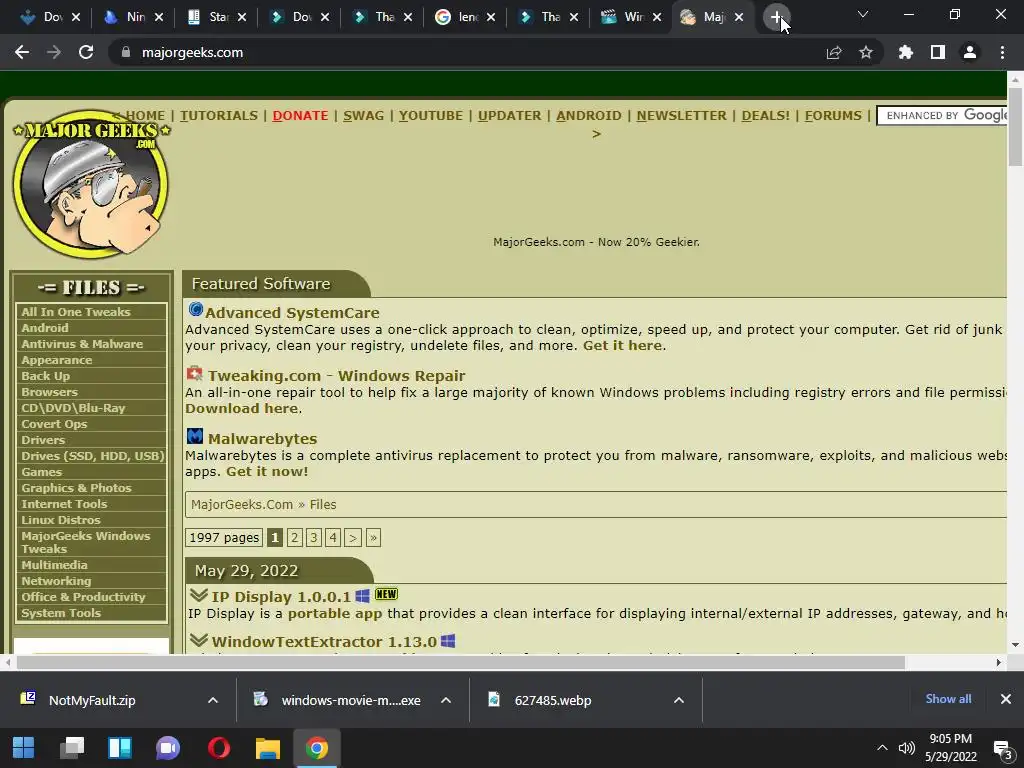
Task: Open 627485.webp download options arrow
Action: [679, 700]
